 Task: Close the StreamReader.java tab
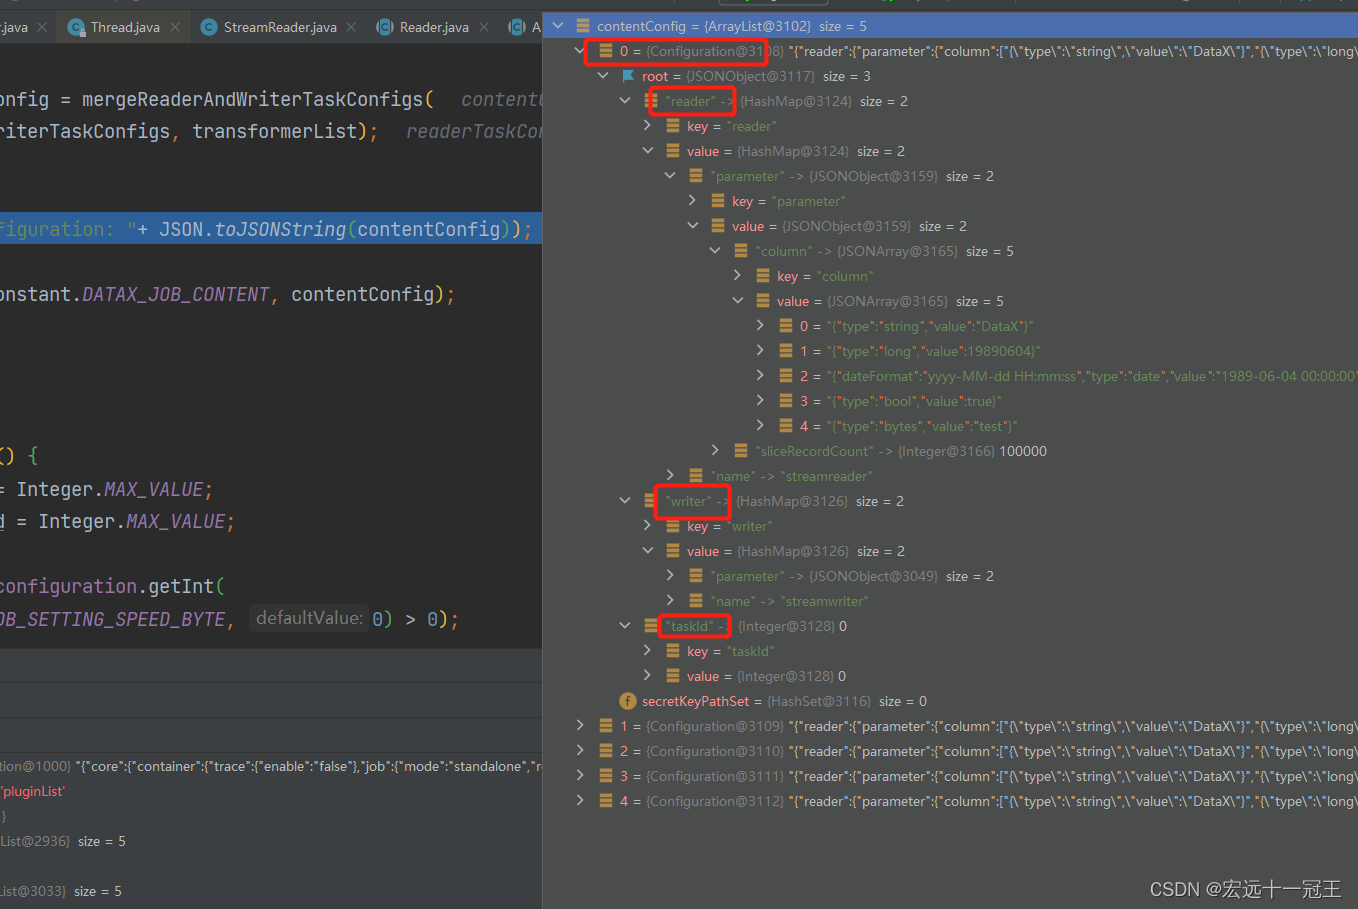point(351,27)
